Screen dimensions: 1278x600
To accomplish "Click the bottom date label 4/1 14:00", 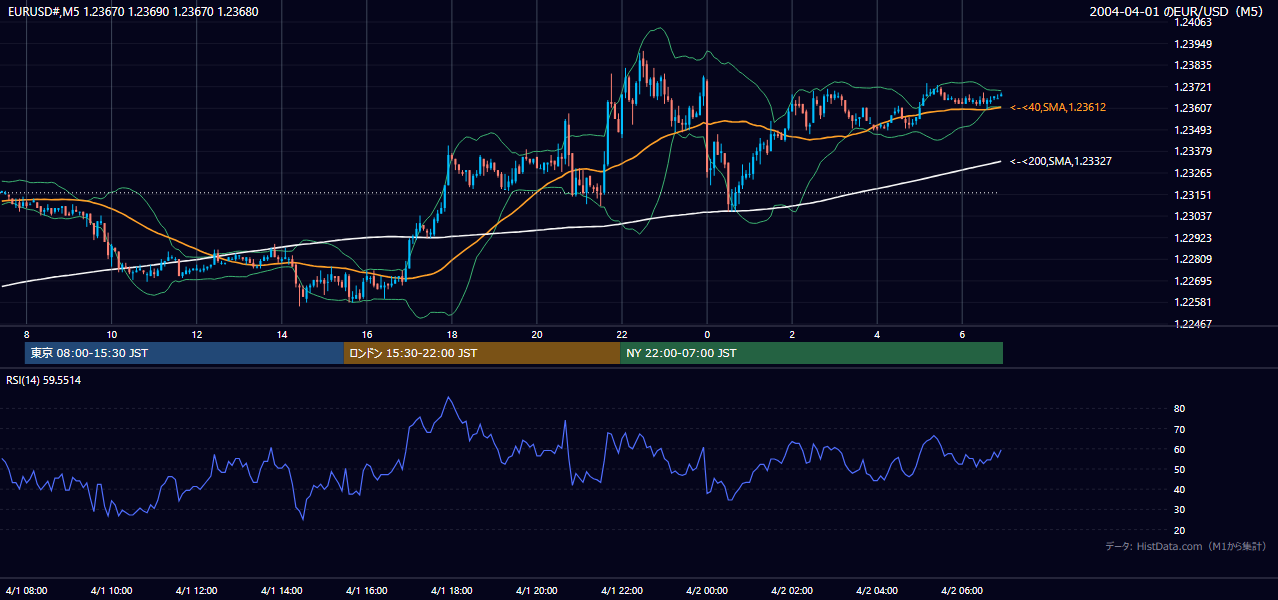I will click(282, 590).
